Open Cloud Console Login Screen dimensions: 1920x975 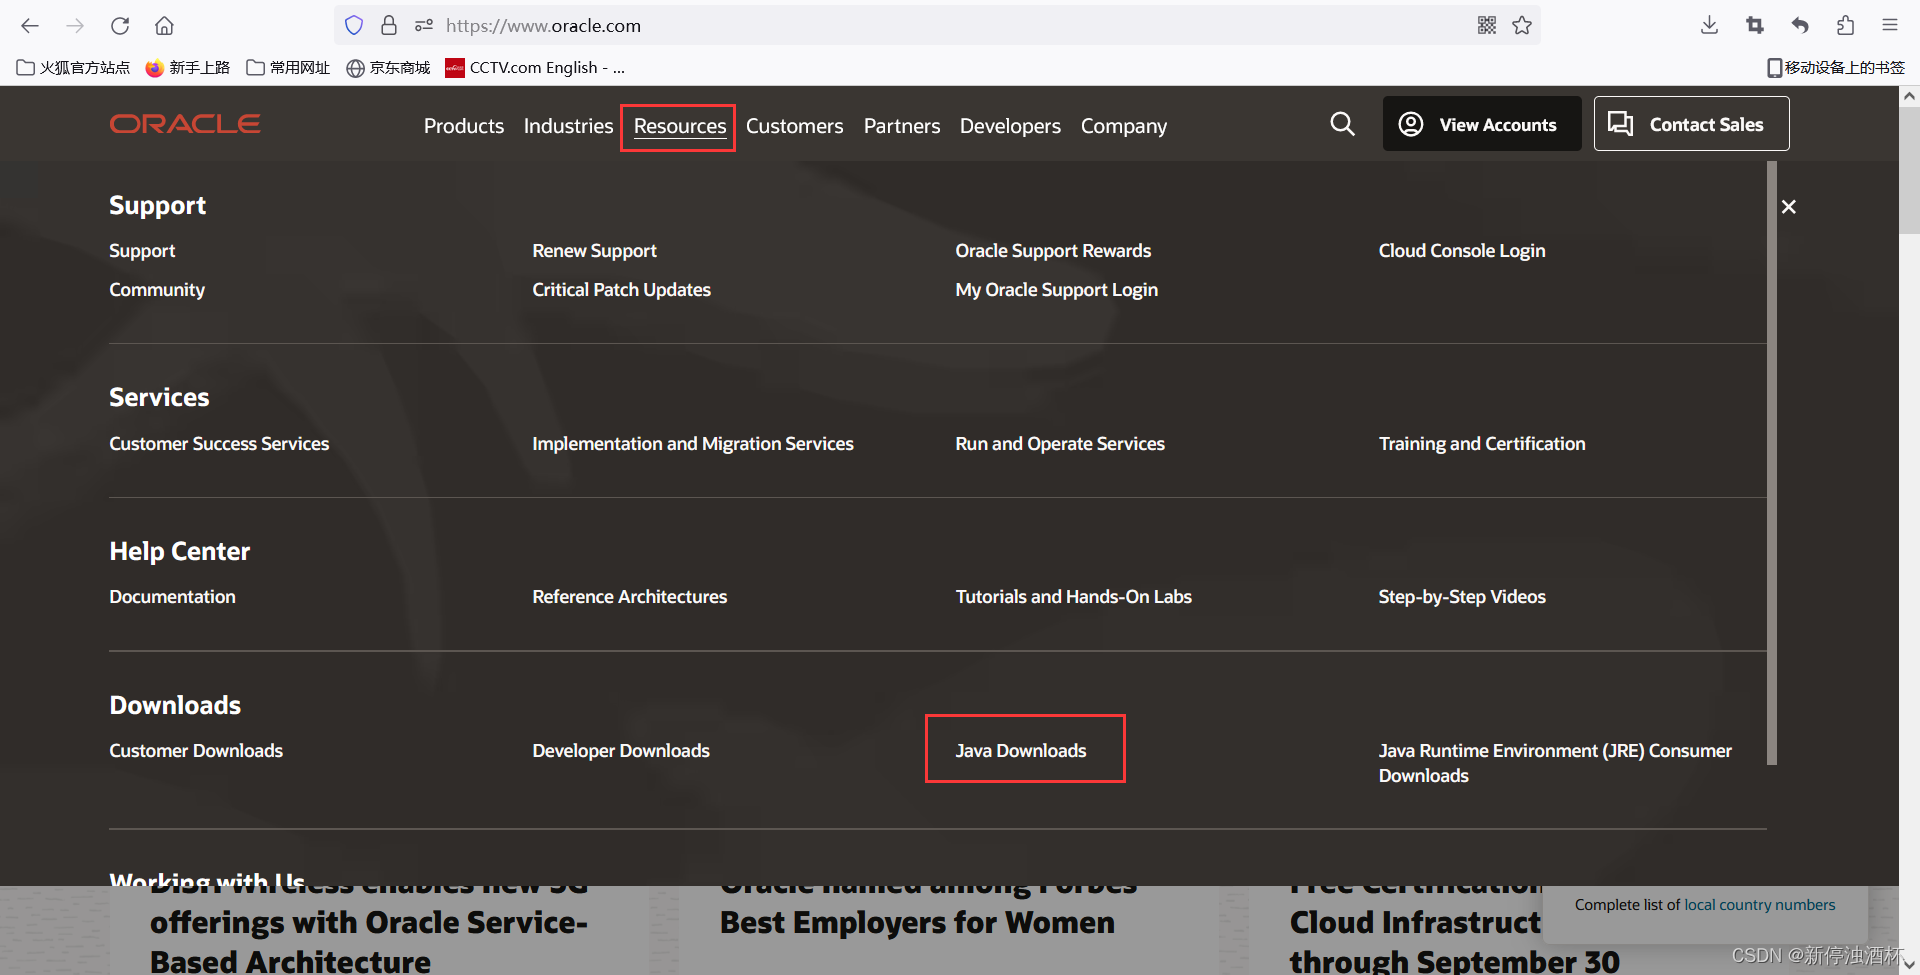pos(1462,251)
